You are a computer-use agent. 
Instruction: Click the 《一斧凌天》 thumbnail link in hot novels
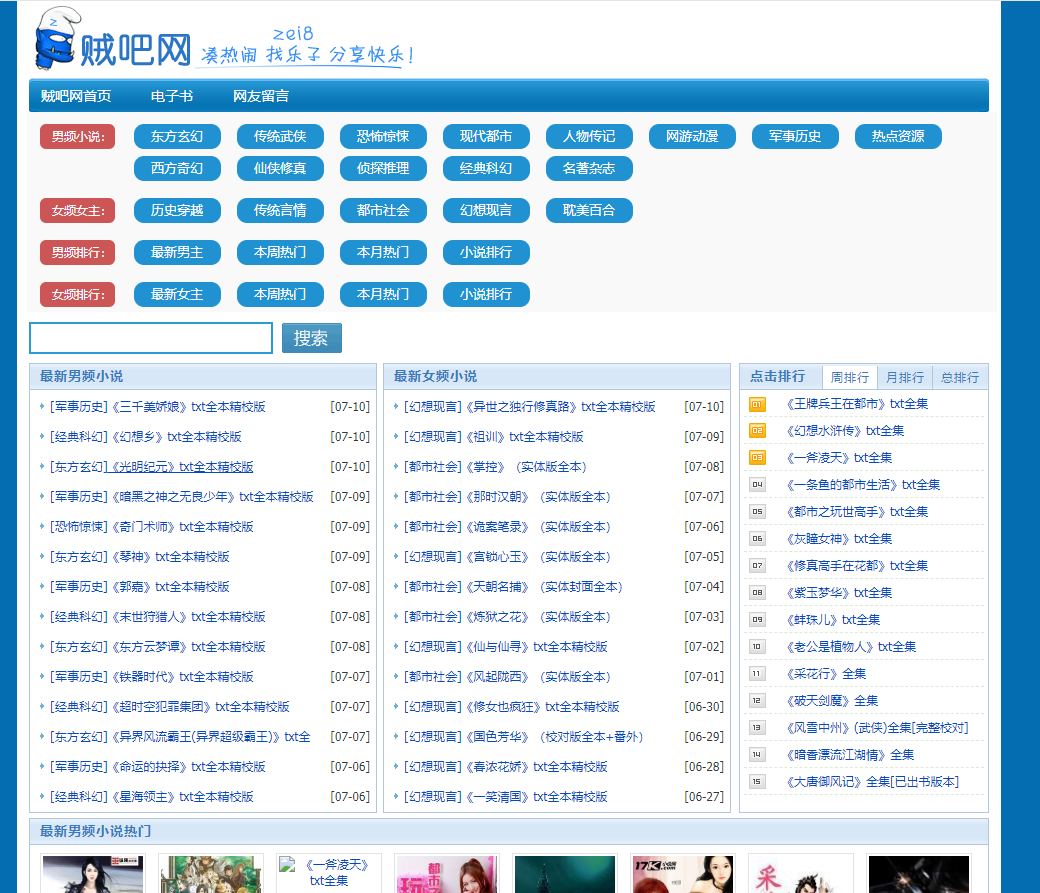coord(329,872)
